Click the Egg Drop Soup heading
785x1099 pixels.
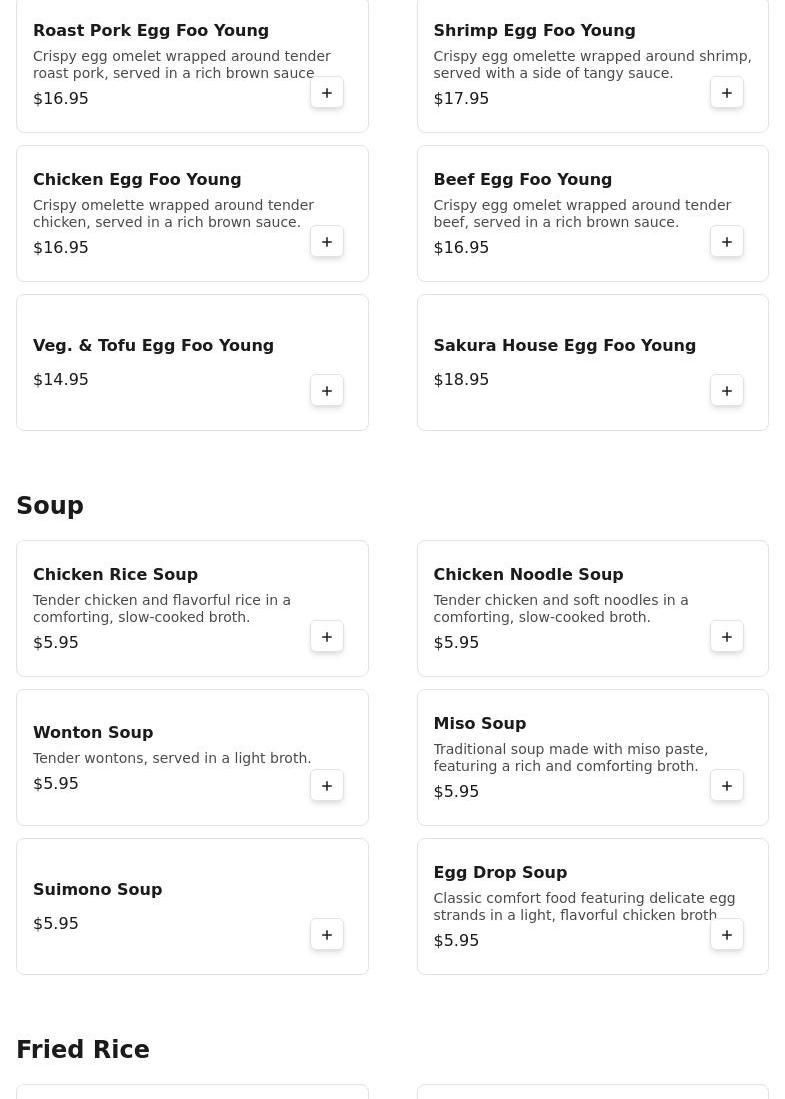[x=500, y=873]
